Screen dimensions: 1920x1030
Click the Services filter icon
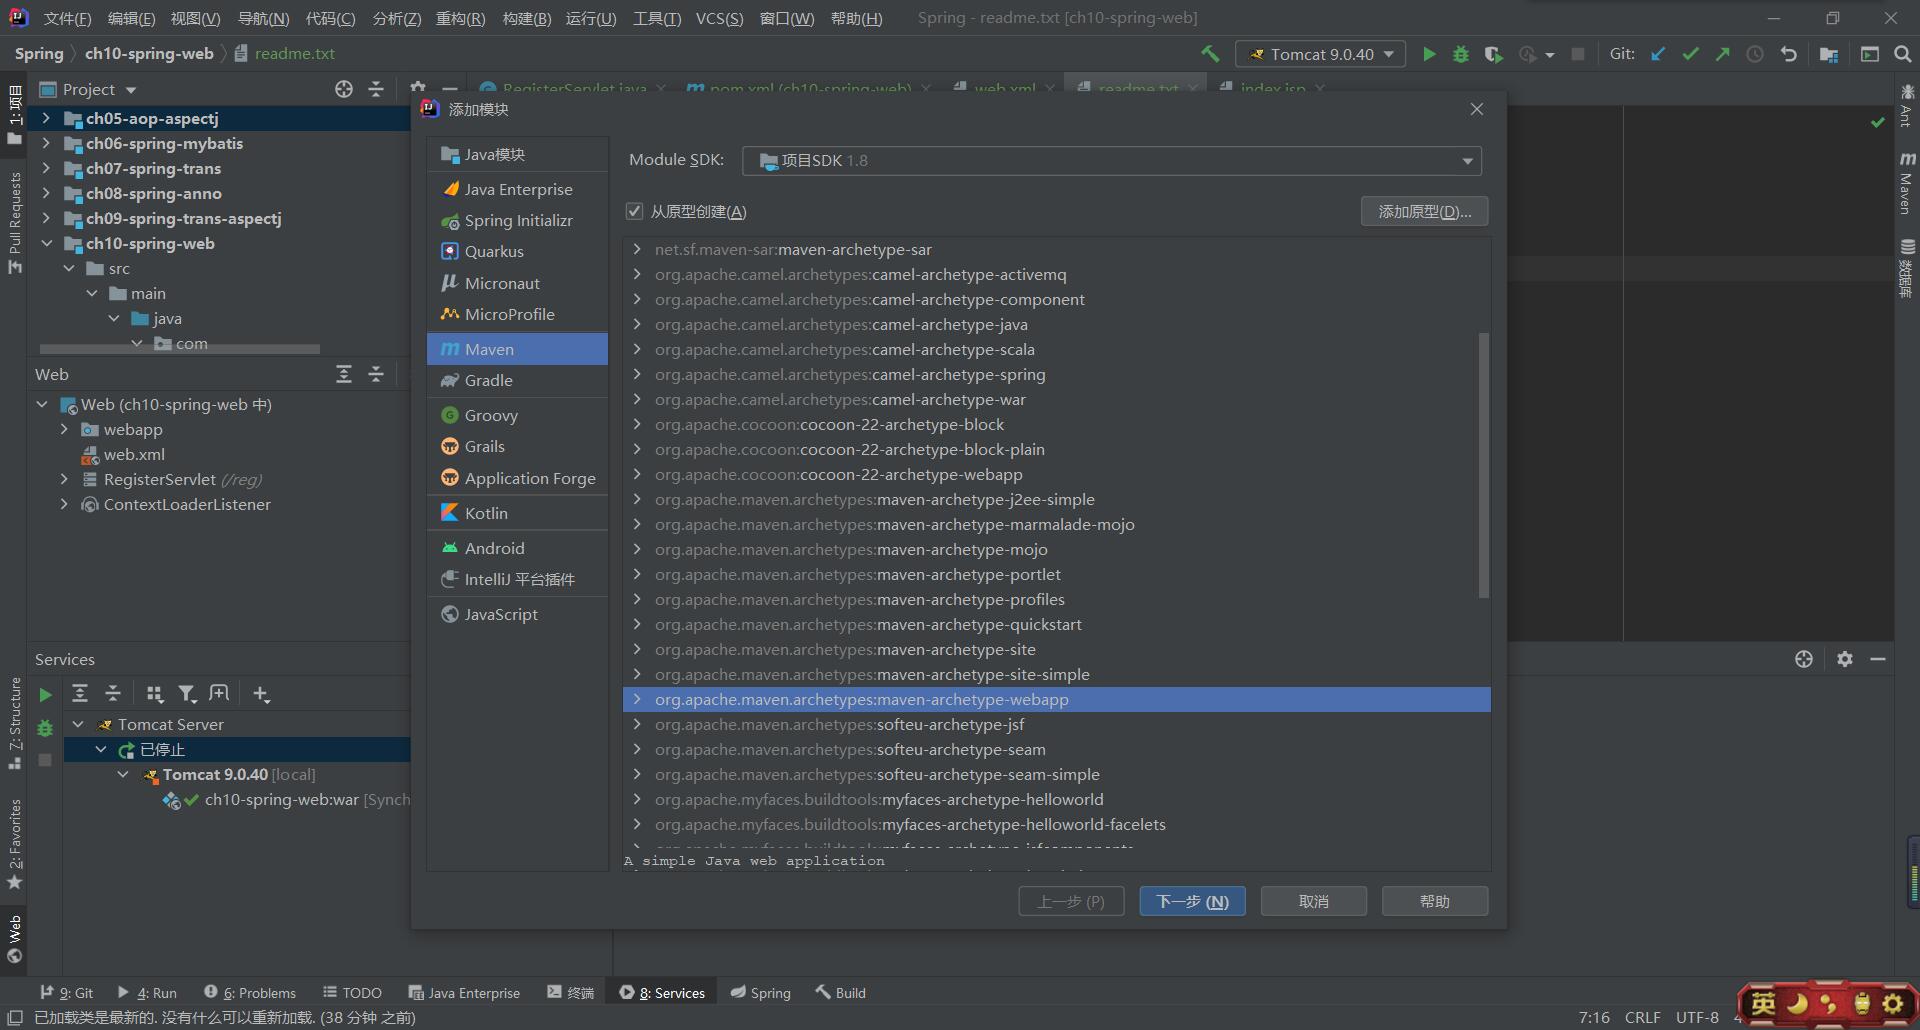187,693
